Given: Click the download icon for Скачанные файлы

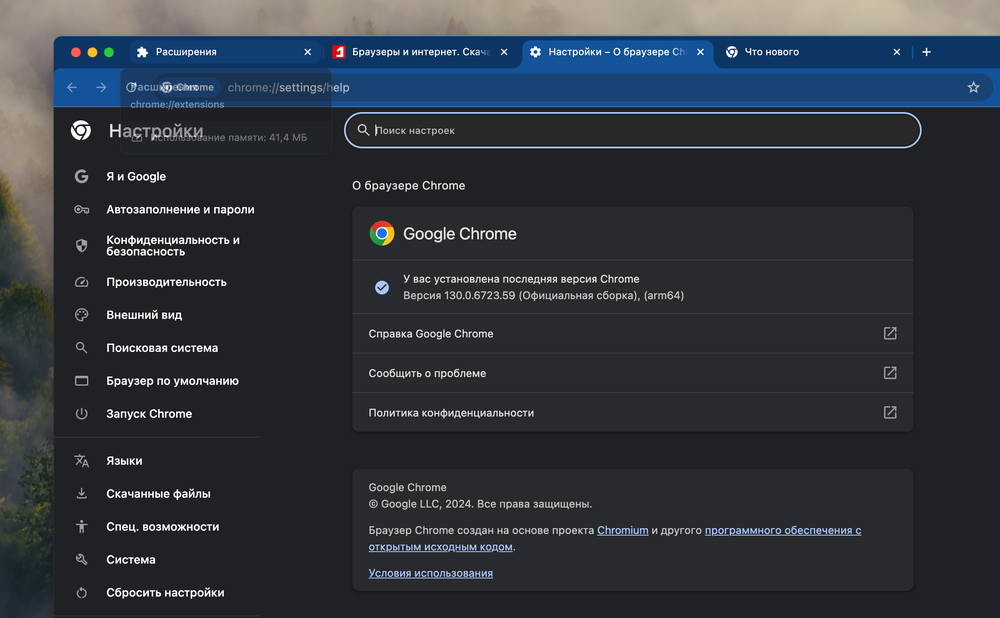Looking at the screenshot, I should coord(82,494).
